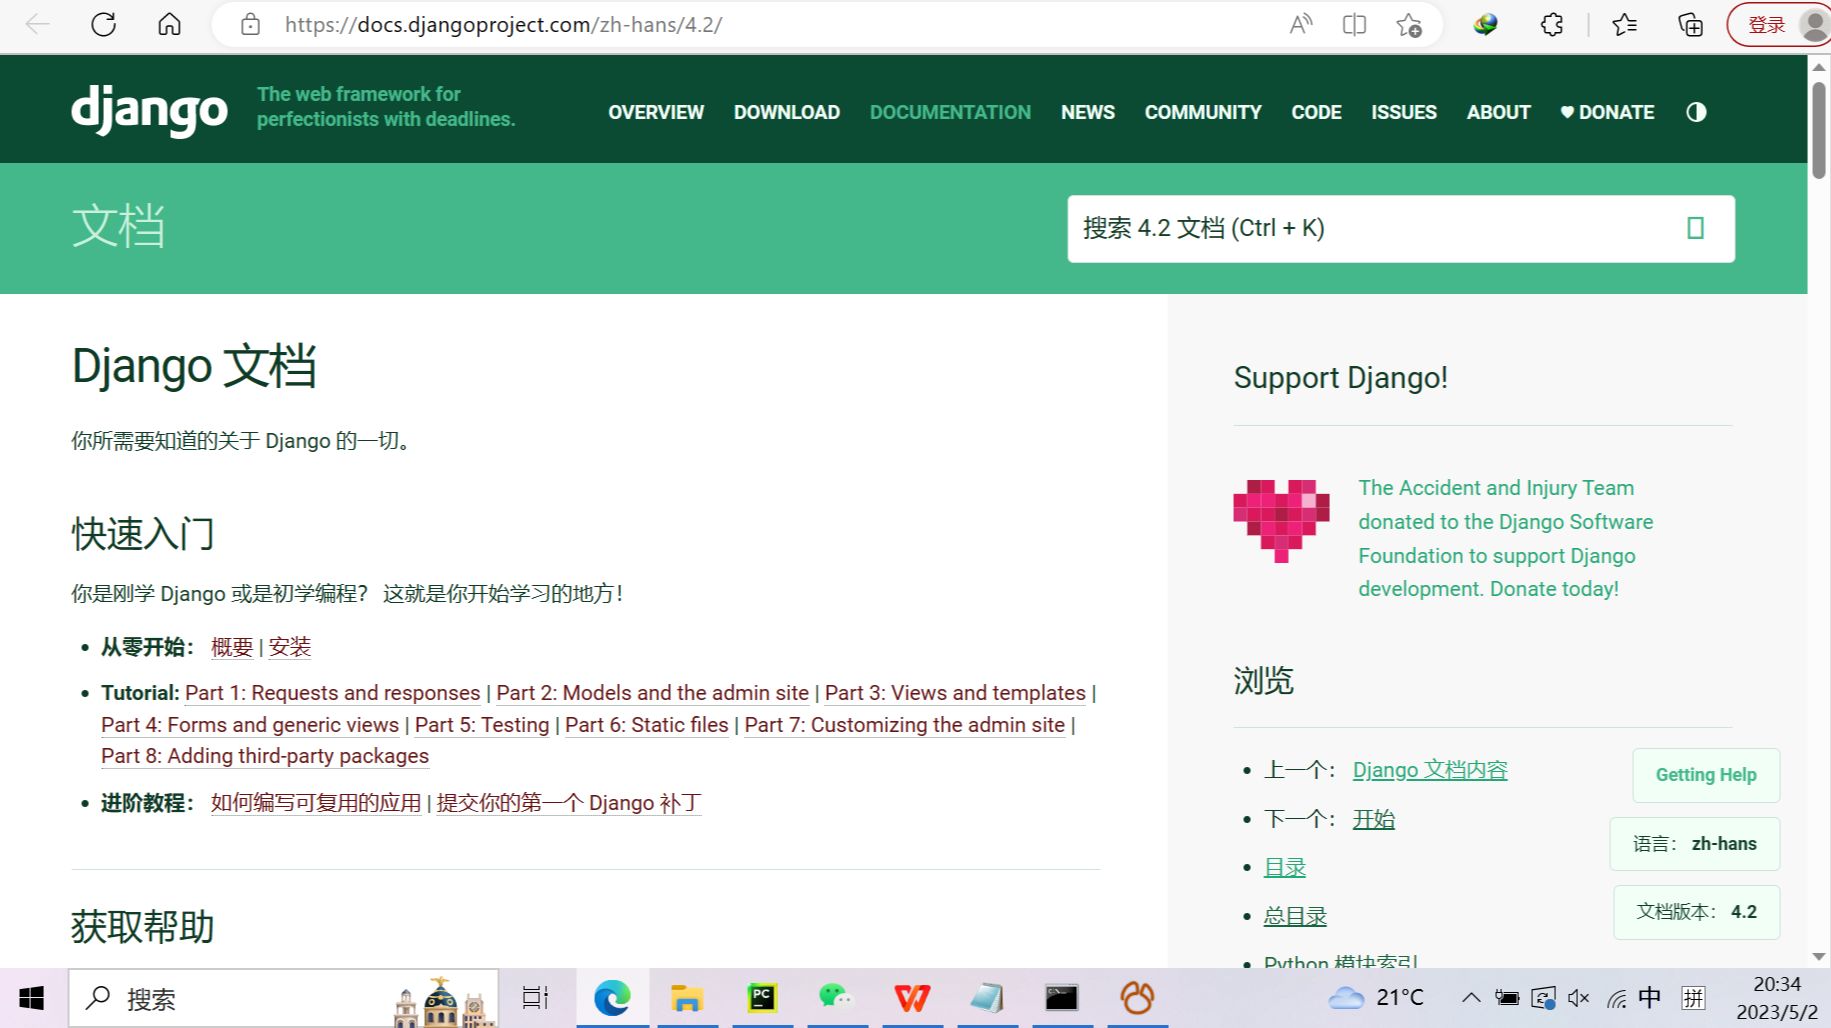Screen dimensions: 1831x1028
Task: Open WPS Office from taskbar
Action: (911, 998)
